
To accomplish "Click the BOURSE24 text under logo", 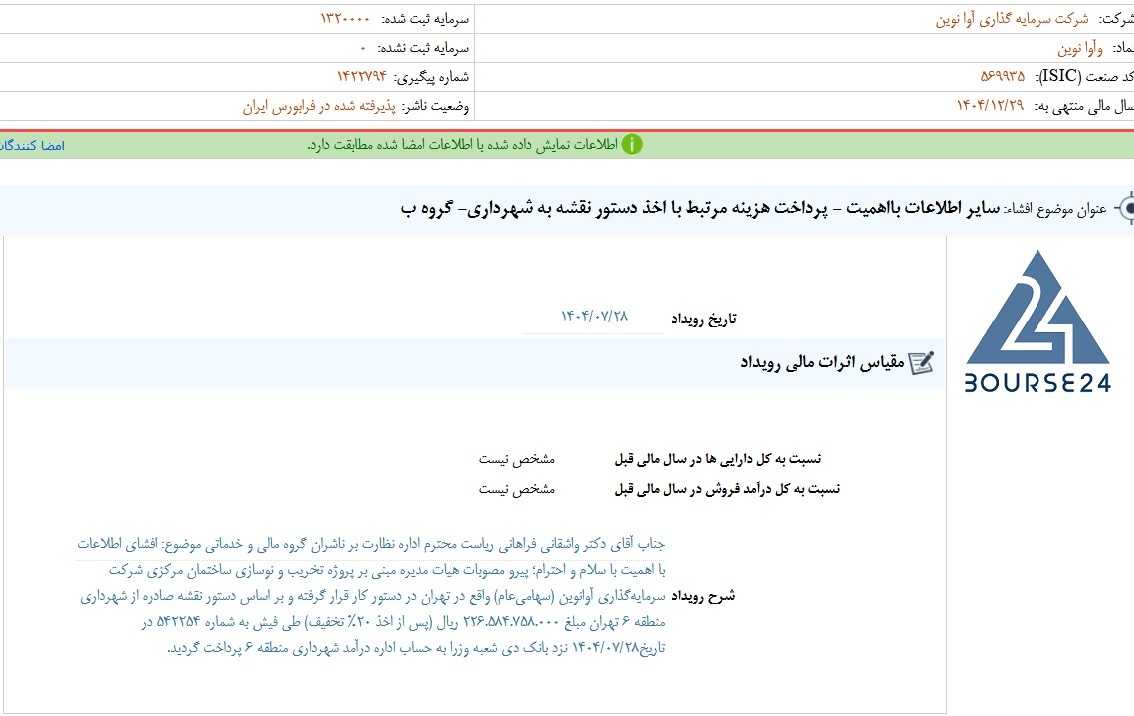I will pyautogui.click(x=1038, y=383).
